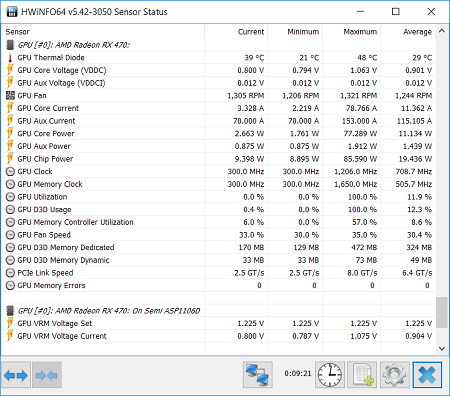450x396 pixels.
Task: Click the Minimum column header
Action: 303,32
